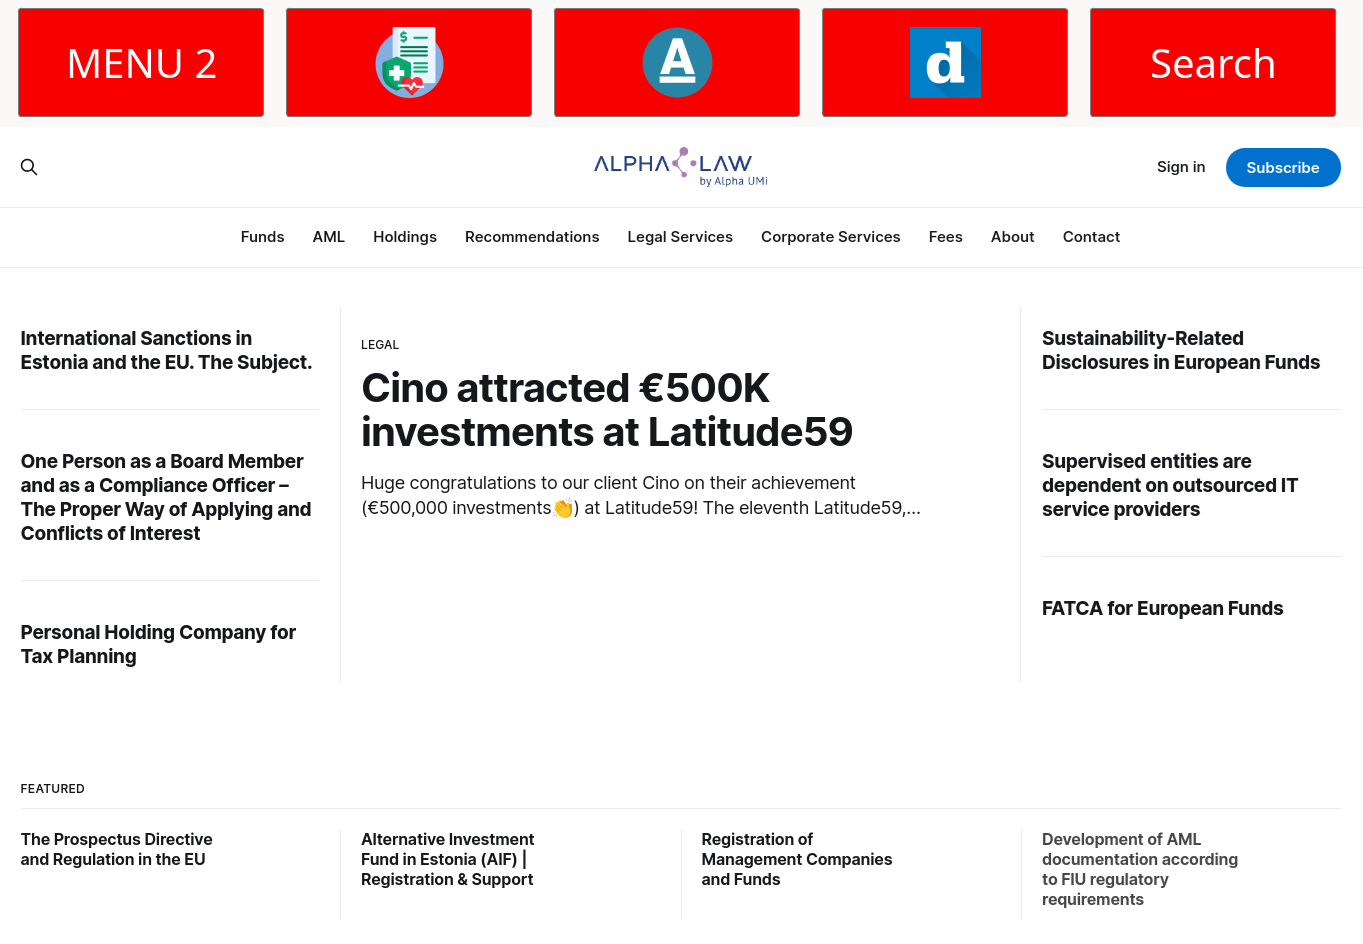
Task: Open the medical invoice icon tile
Action: coord(409,62)
